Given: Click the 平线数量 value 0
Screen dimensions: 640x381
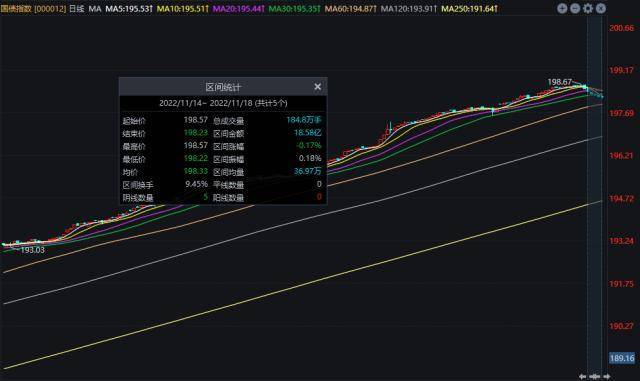Looking at the screenshot, I should coord(319,184).
